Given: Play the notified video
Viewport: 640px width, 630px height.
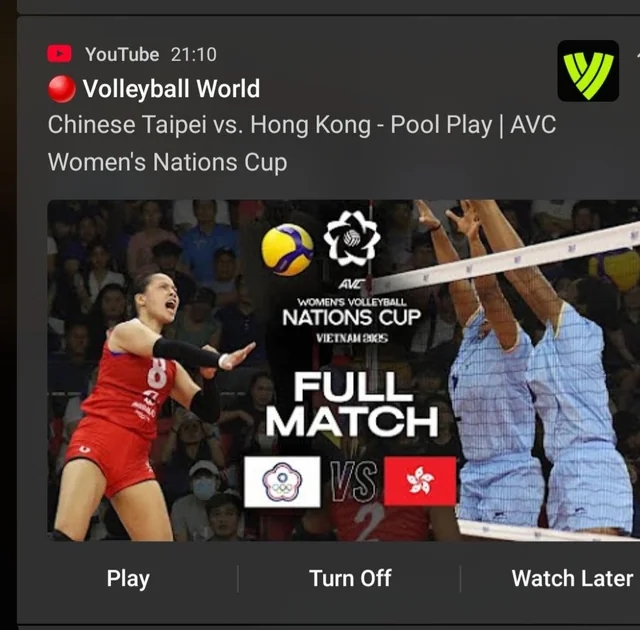Looking at the screenshot, I should pyautogui.click(x=128, y=579).
